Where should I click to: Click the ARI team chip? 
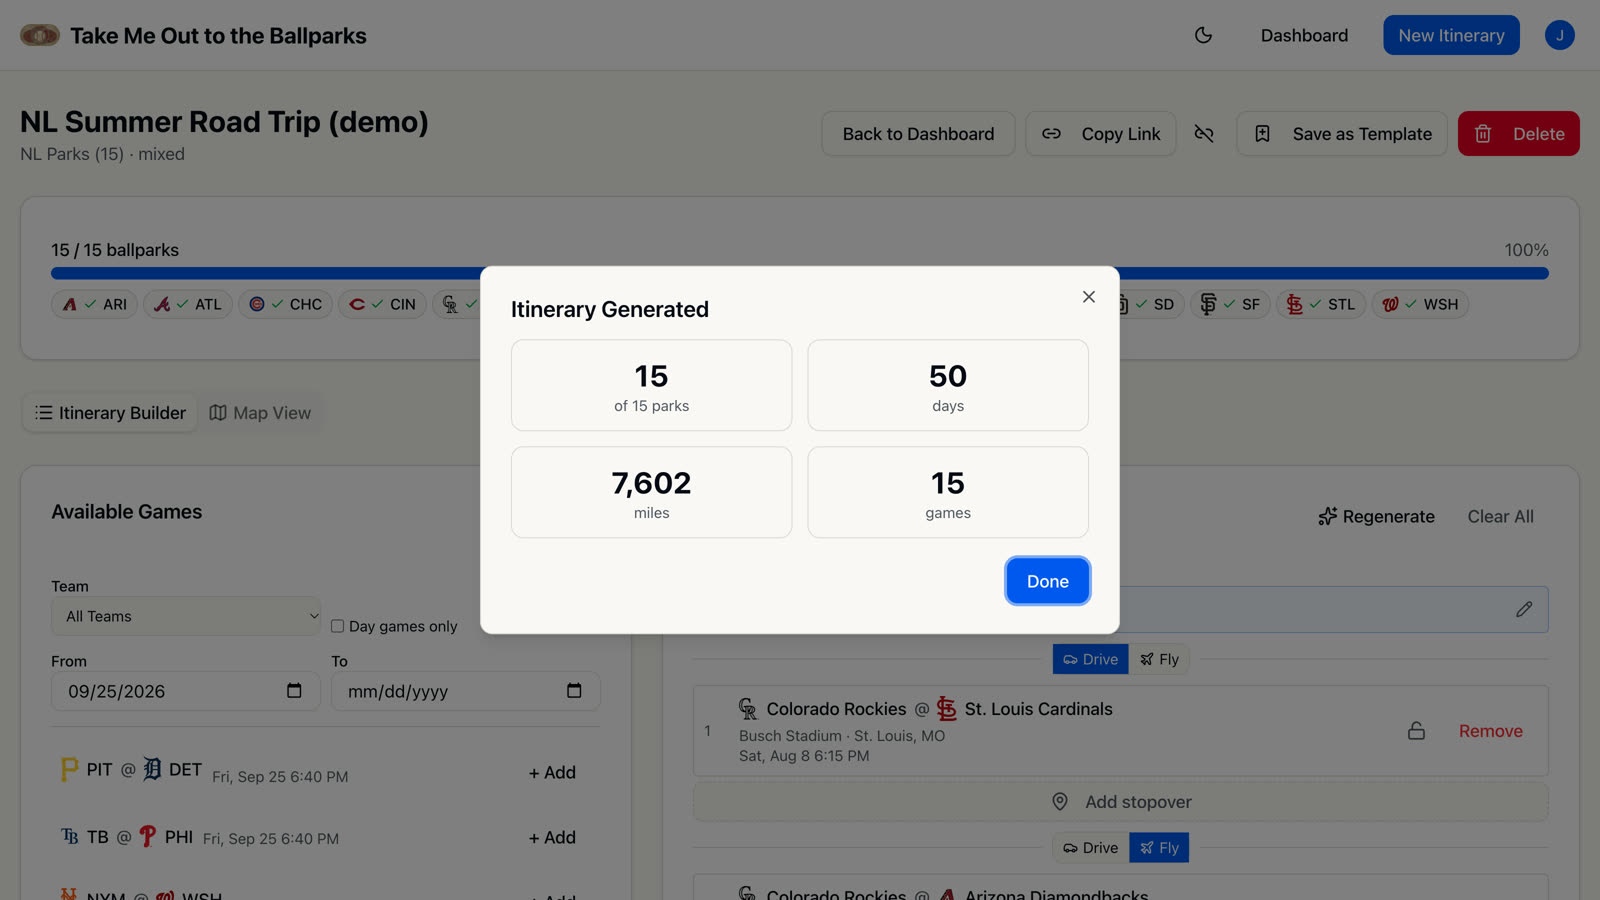[x=95, y=304]
